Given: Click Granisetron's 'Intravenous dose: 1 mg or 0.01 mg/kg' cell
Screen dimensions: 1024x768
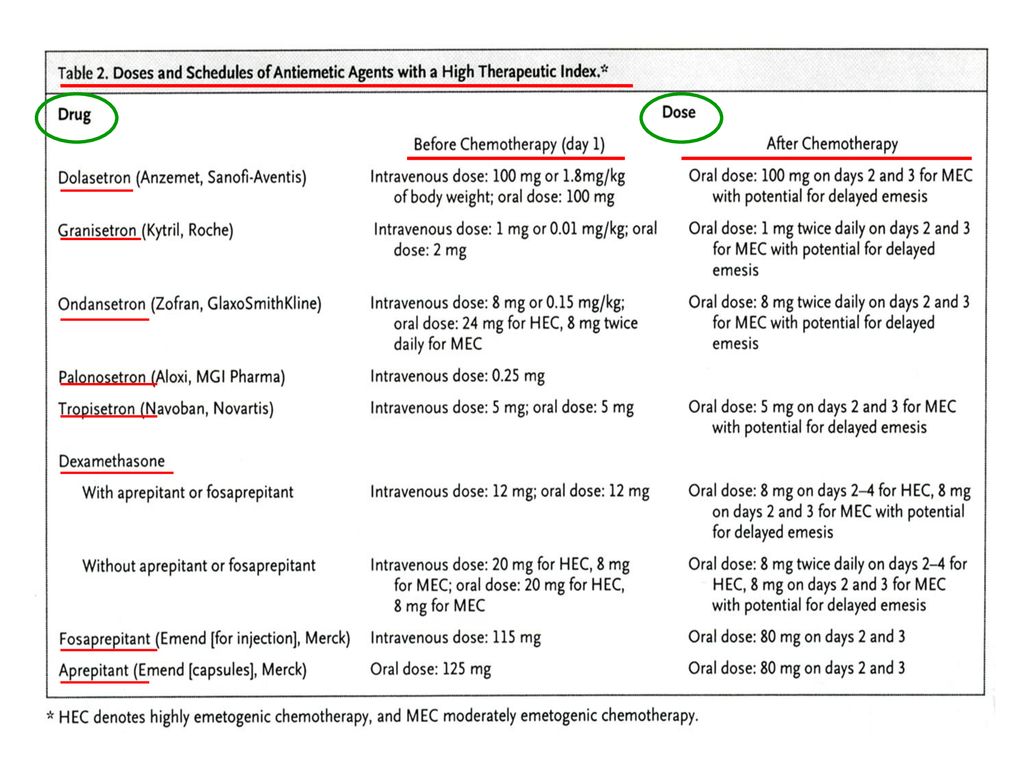Looking at the screenshot, I should pyautogui.click(x=515, y=240).
